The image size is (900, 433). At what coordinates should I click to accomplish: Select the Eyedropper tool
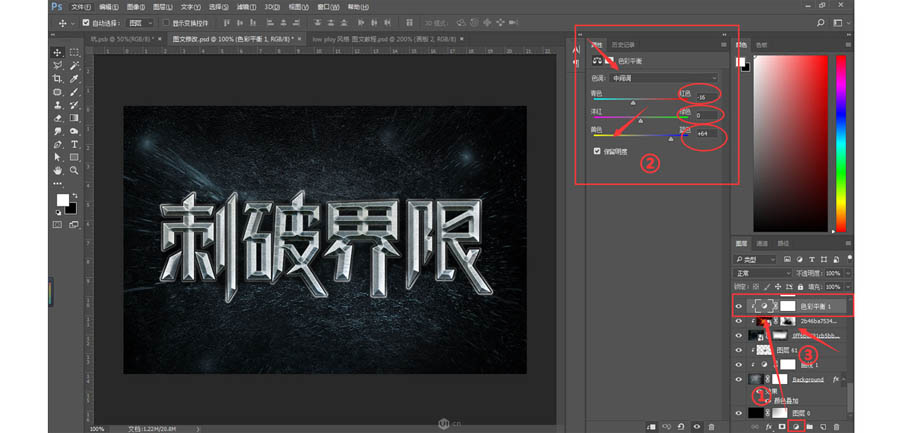pos(74,78)
